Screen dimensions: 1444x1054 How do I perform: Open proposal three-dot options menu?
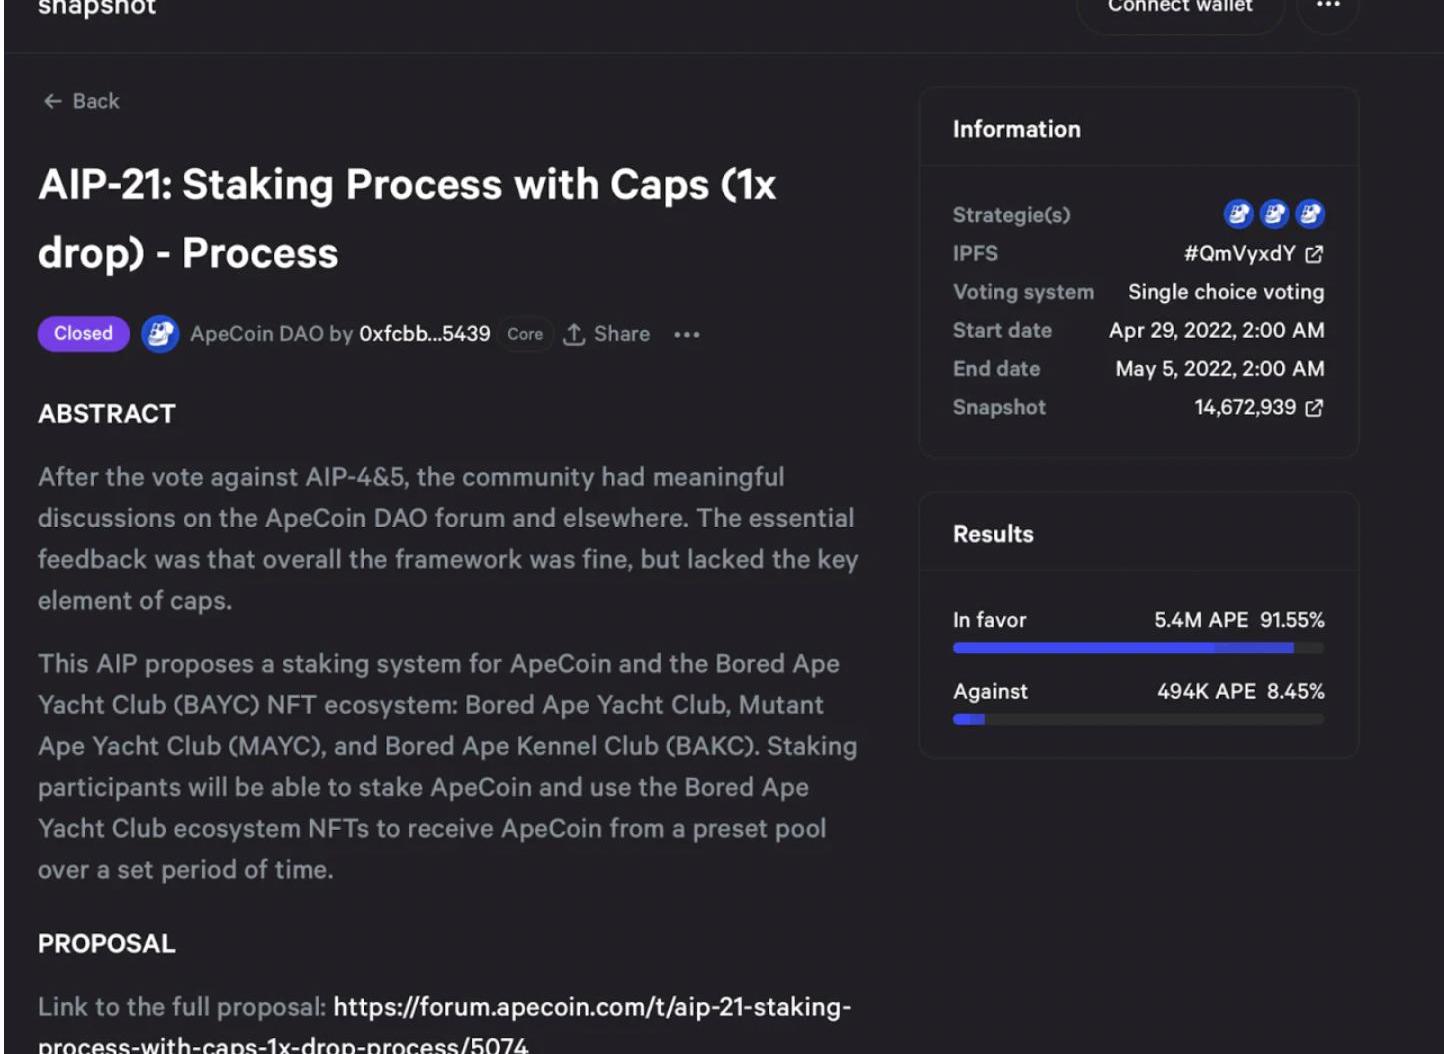[687, 334]
